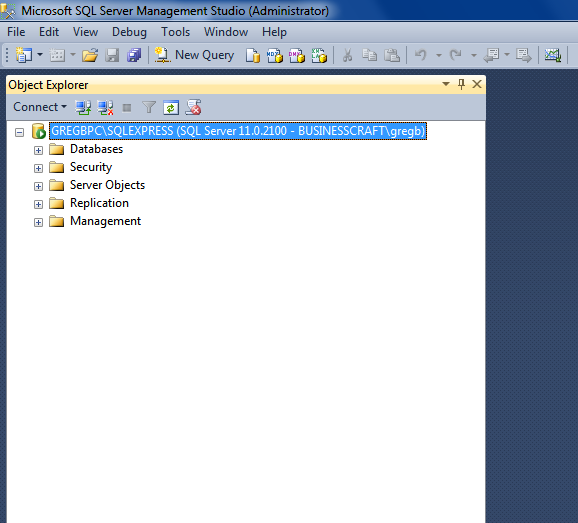
Task: Click Disconnect icon in Object Explorer
Action: pyautogui.click(x=105, y=107)
